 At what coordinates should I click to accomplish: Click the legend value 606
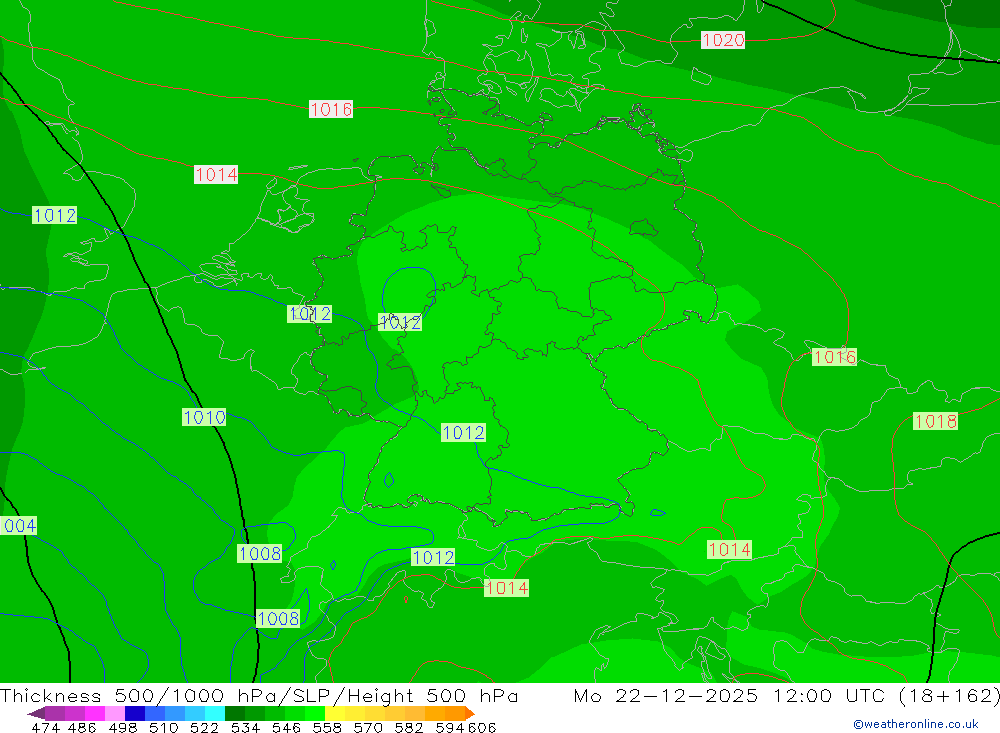482,728
